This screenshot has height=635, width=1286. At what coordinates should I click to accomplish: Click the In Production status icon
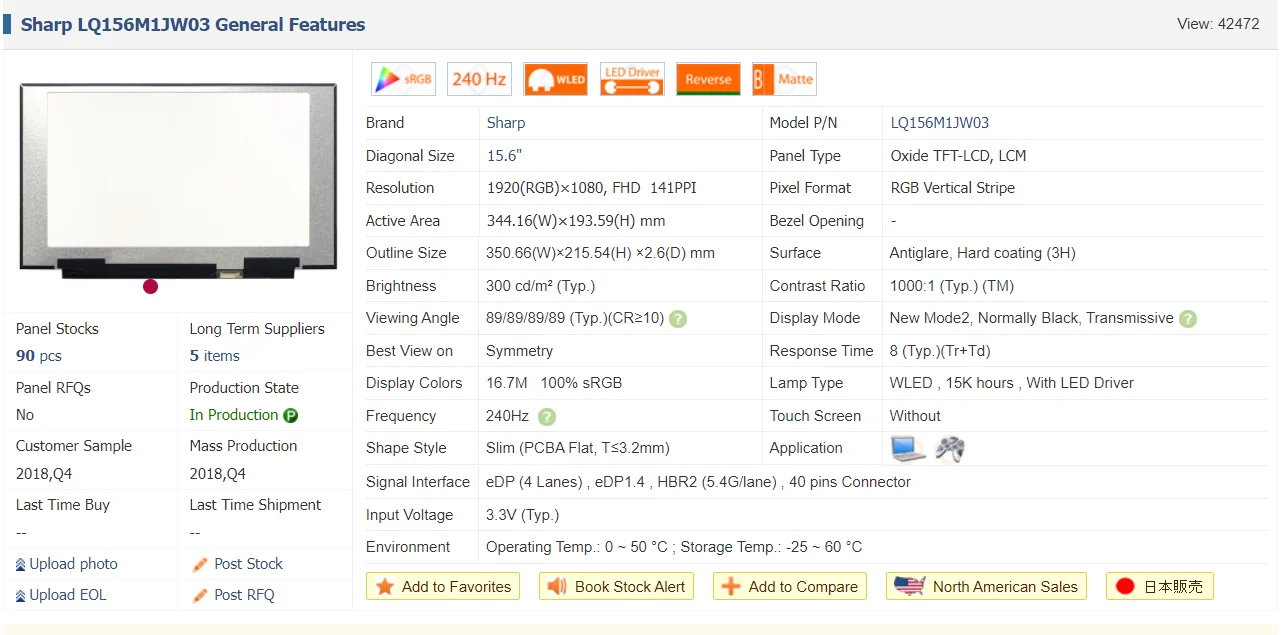[290, 416]
